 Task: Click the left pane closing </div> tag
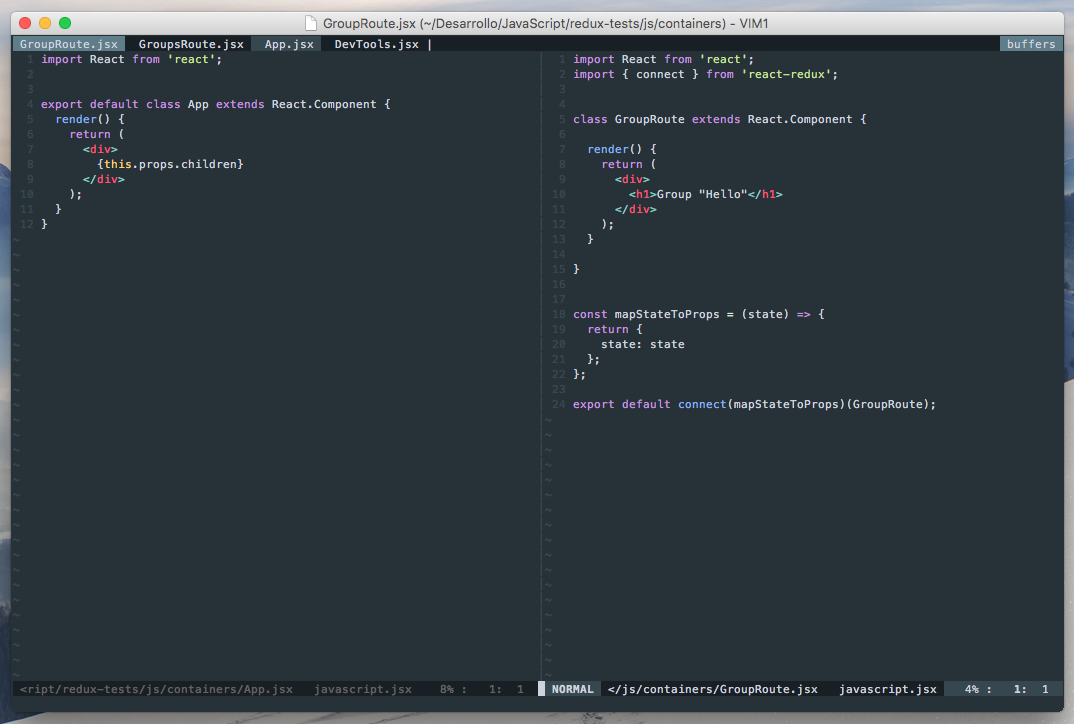[x=103, y=179]
